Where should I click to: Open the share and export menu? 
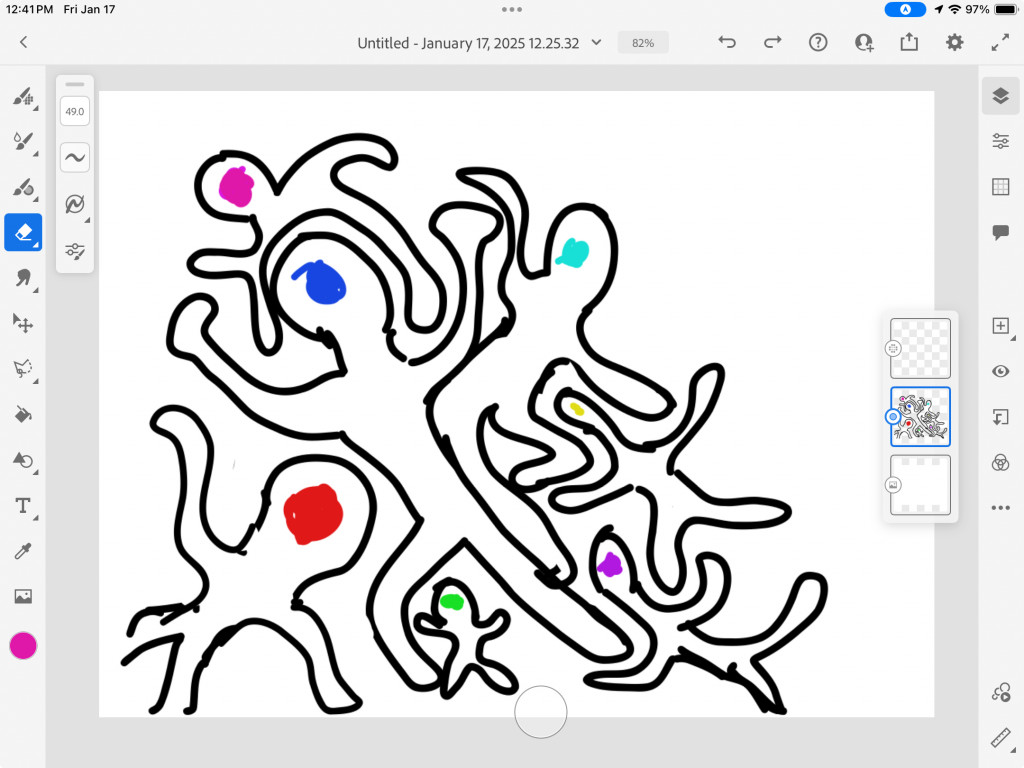point(909,42)
